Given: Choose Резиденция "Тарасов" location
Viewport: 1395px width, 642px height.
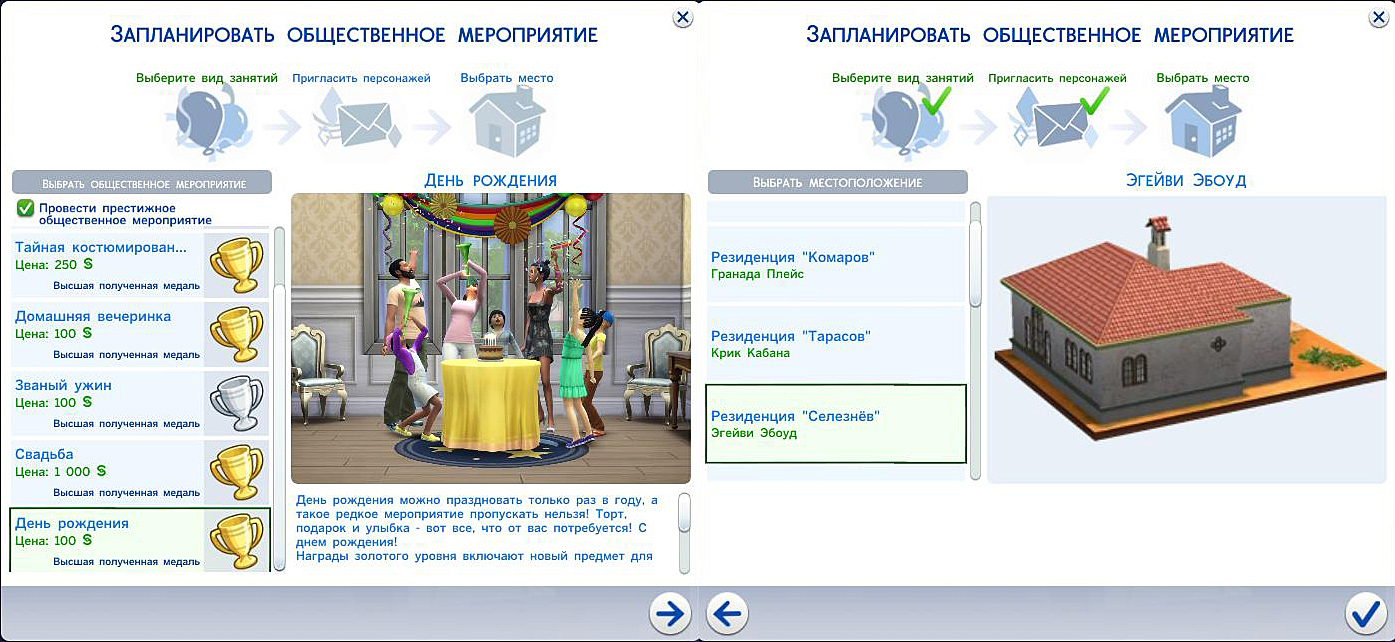Looking at the screenshot, I should point(836,344).
